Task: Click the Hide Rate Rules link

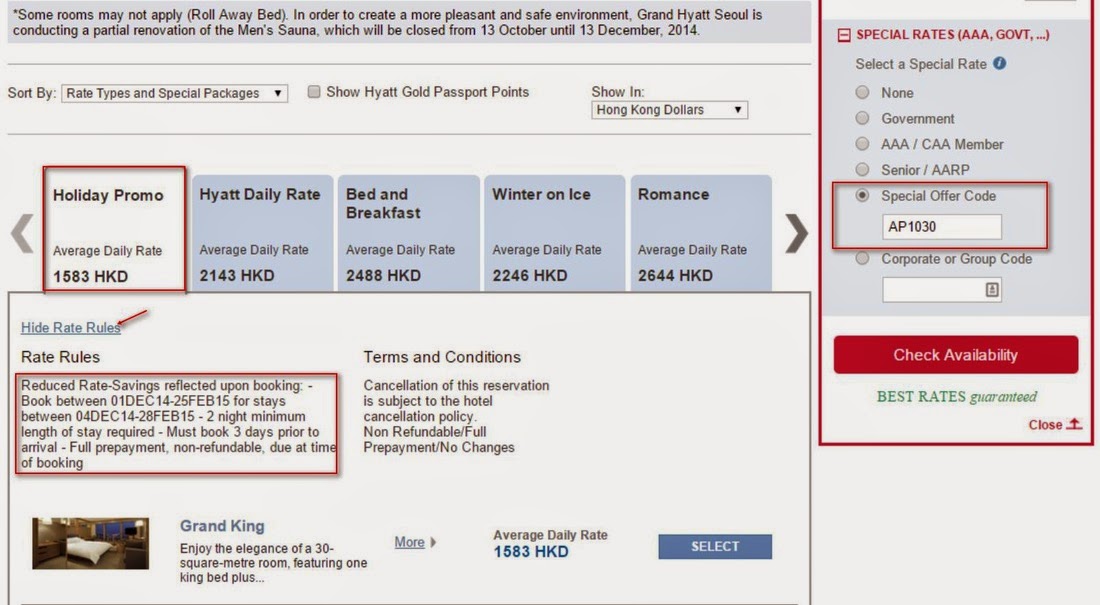Action: tap(70, 328)
